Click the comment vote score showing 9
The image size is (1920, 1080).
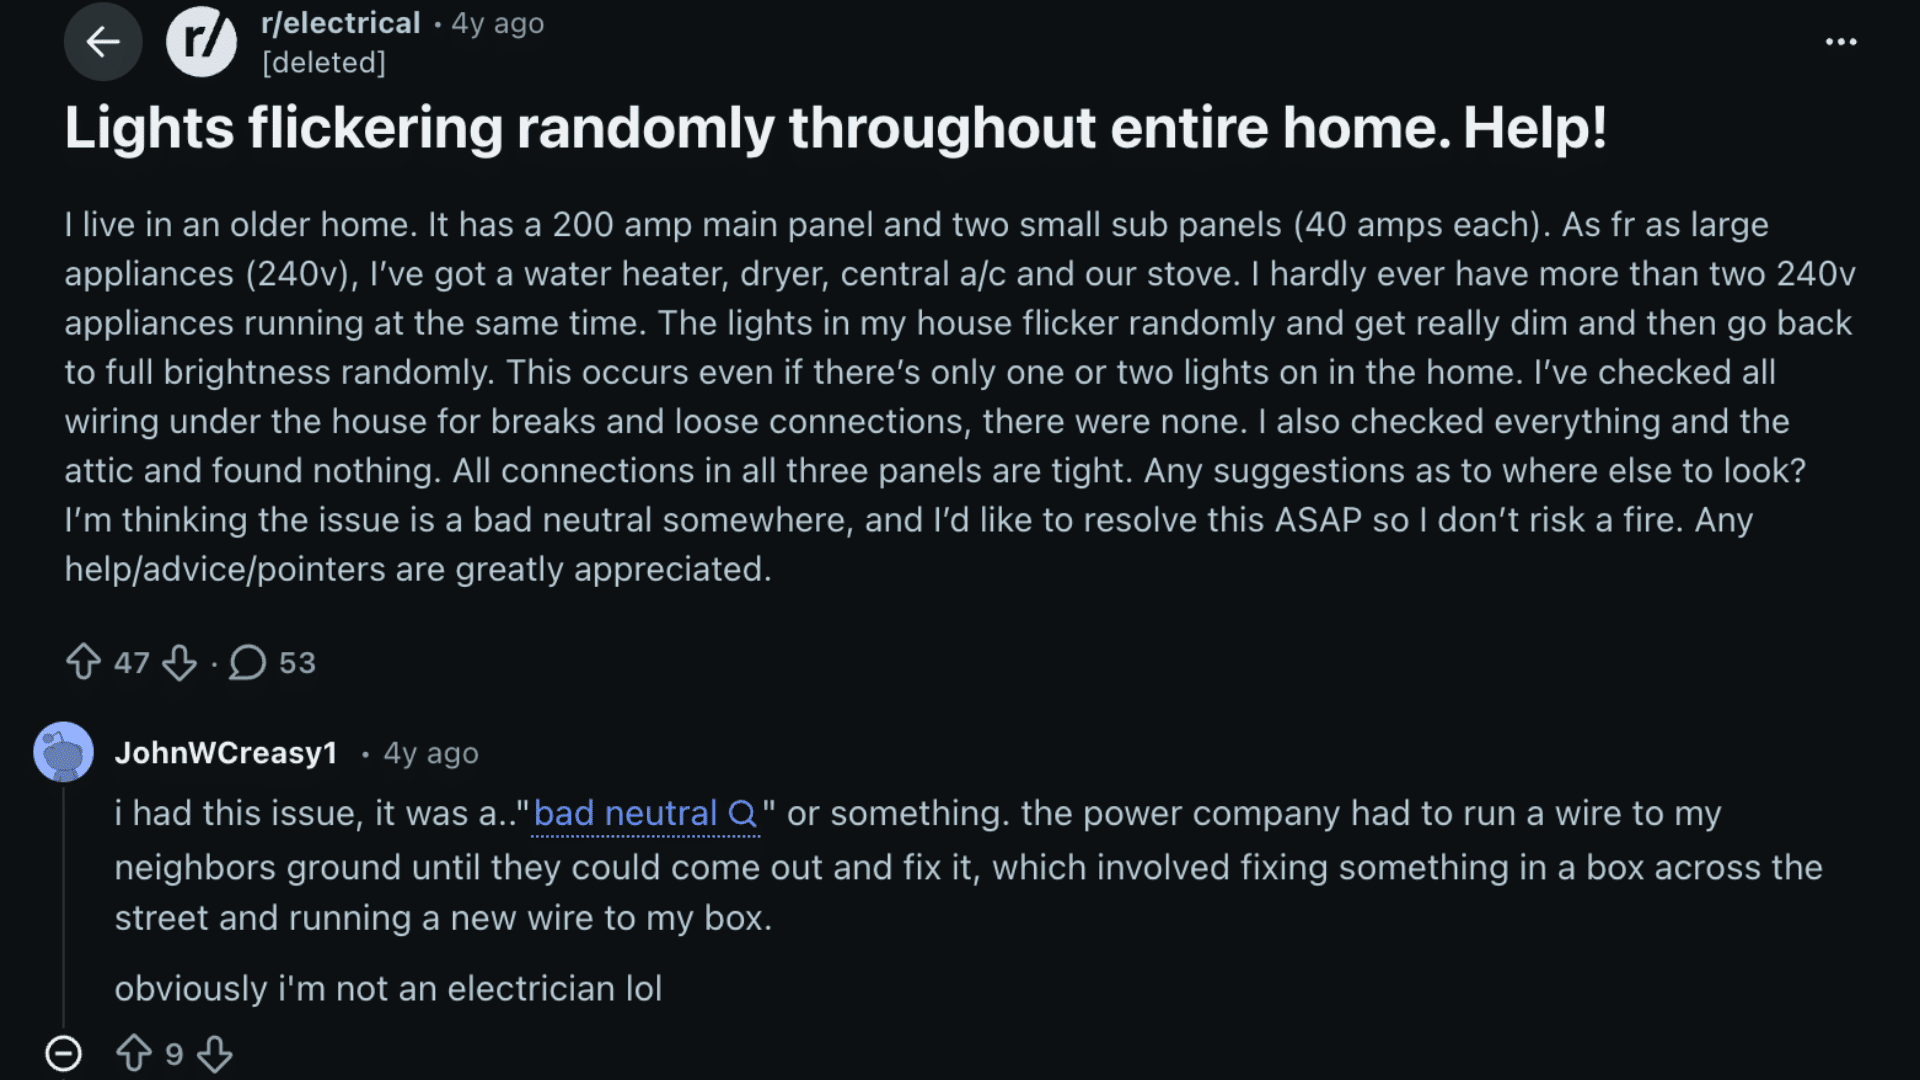coord(175,1054)
